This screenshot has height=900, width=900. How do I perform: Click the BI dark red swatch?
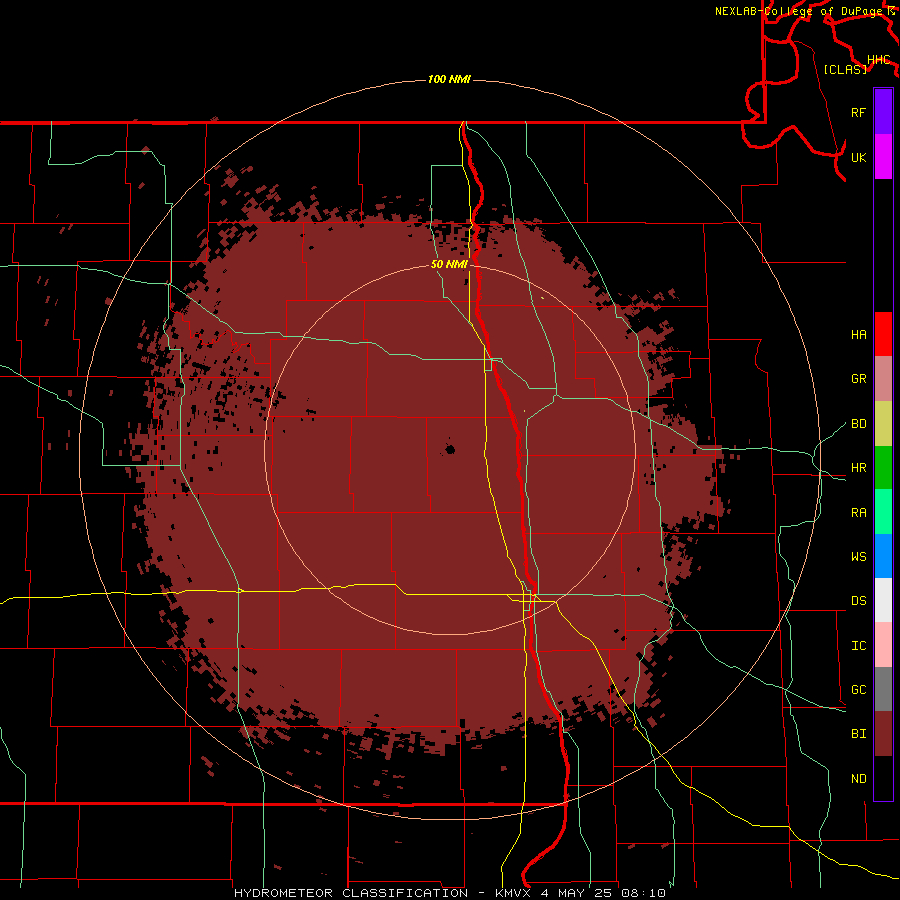[x=883, y=734]
